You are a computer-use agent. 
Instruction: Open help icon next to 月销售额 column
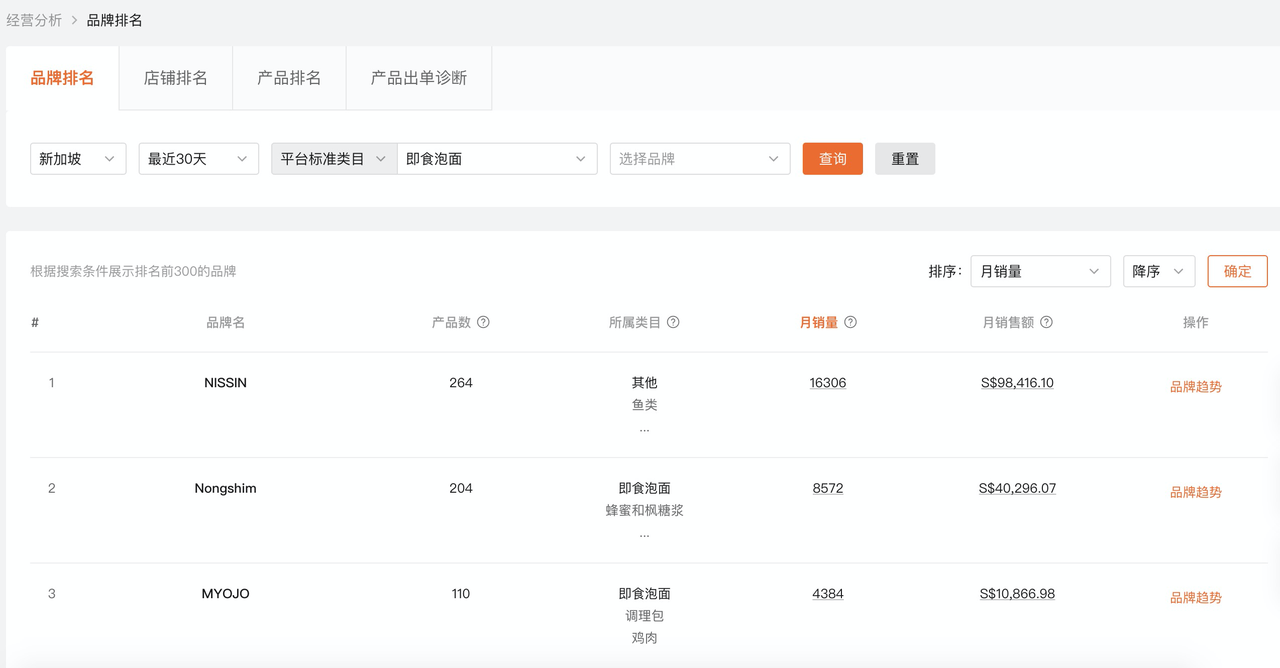[1046, 322]
